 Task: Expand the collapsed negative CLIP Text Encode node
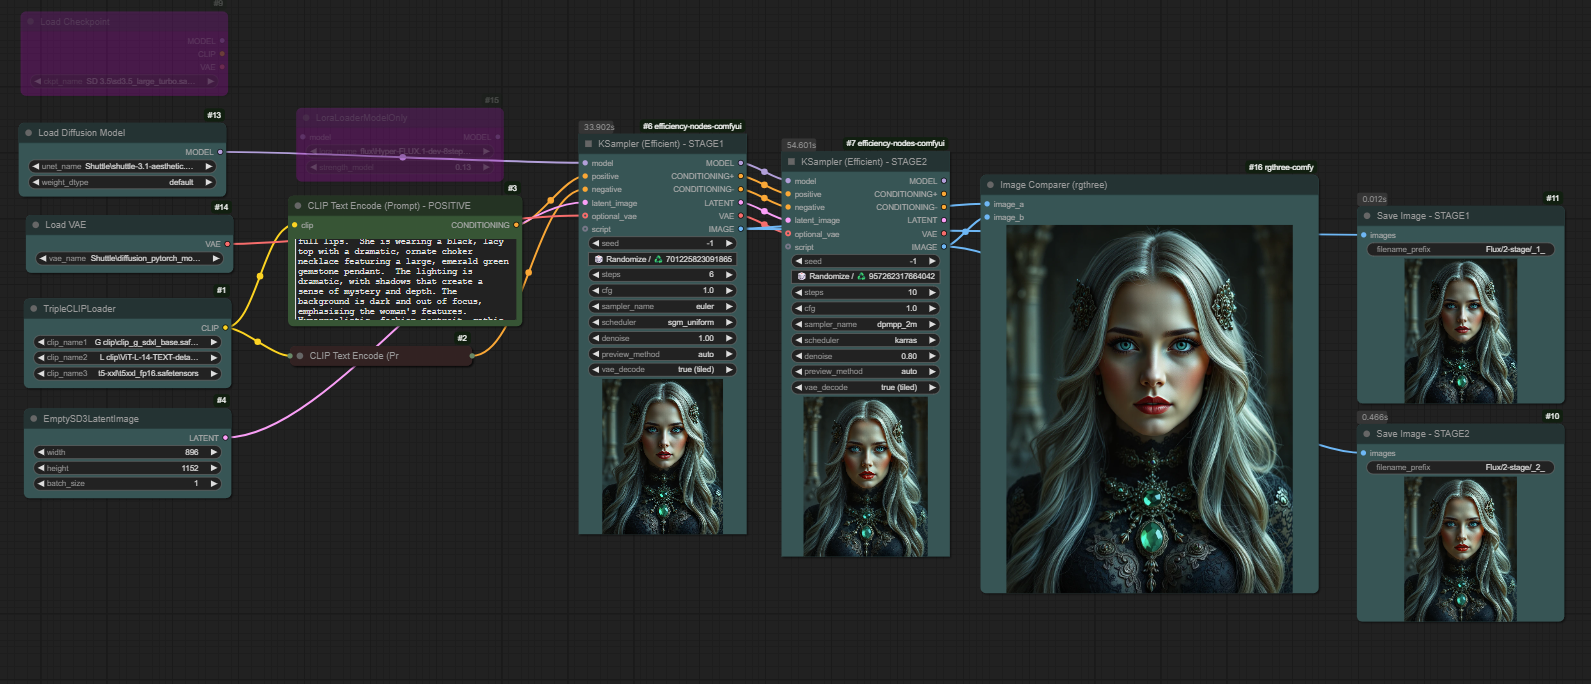[x=300, y=356]
